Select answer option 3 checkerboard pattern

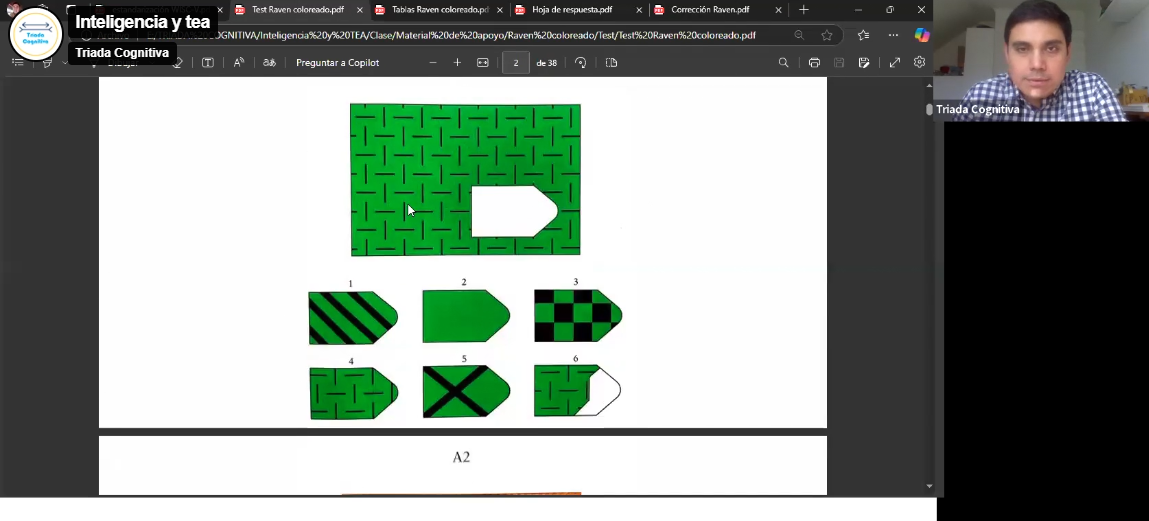[x=577, y=315]
